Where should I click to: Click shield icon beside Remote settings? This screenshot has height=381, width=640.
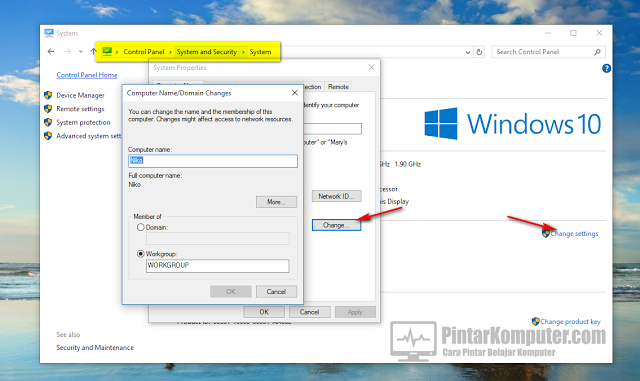(x=48, y=109)
